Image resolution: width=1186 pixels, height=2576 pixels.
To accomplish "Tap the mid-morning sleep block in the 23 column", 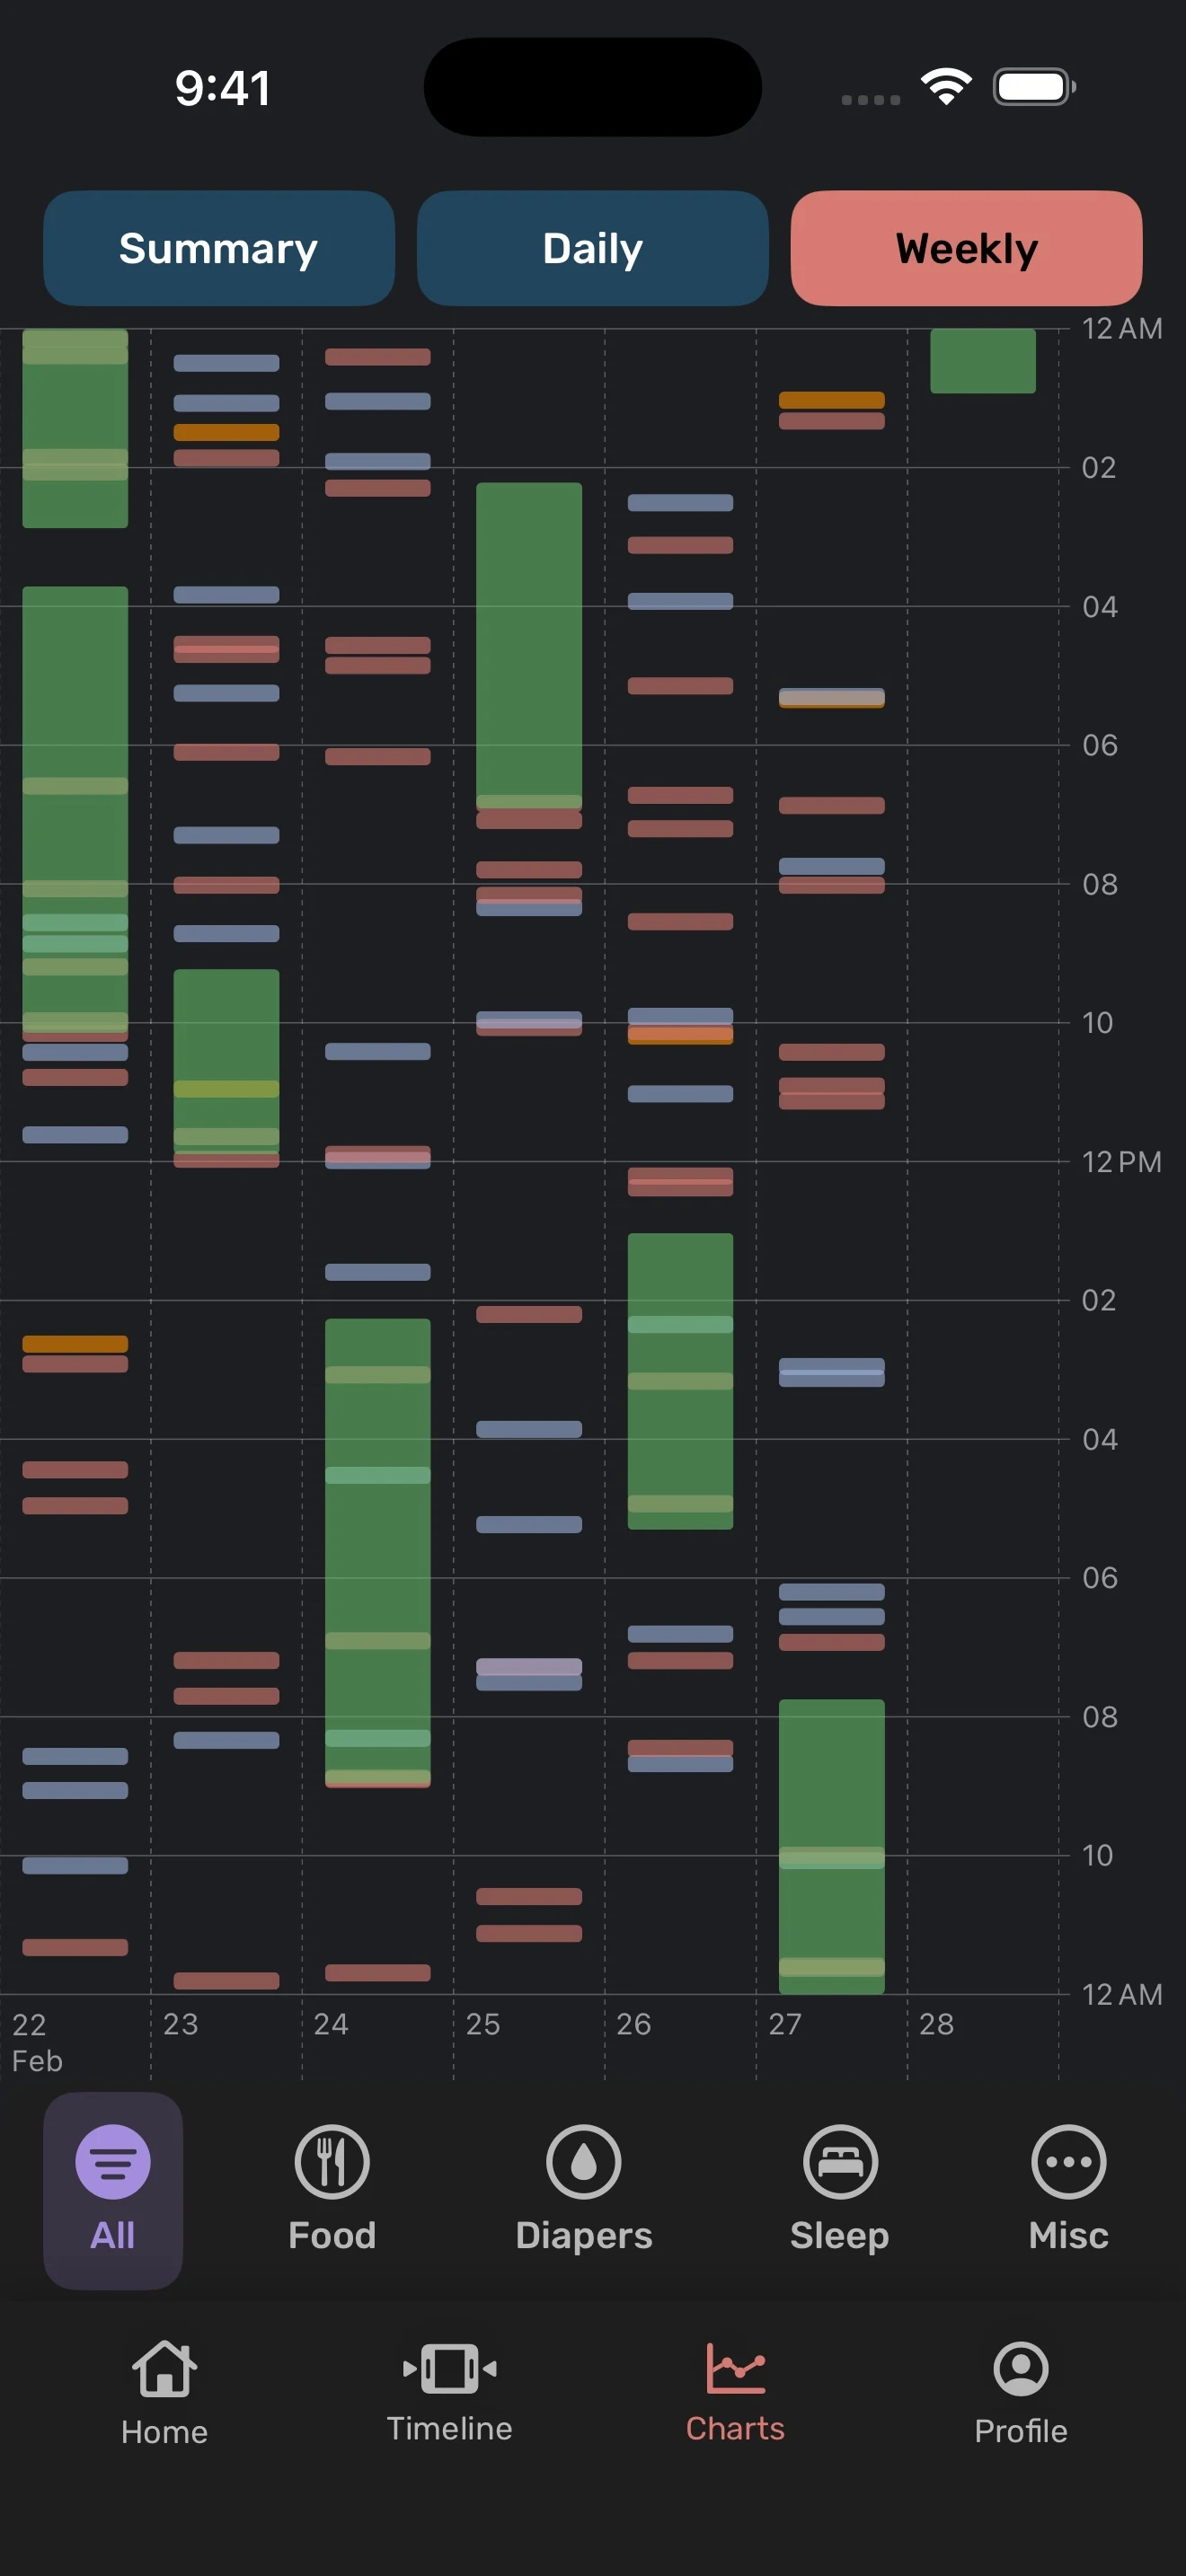I will coord(226,1062).
